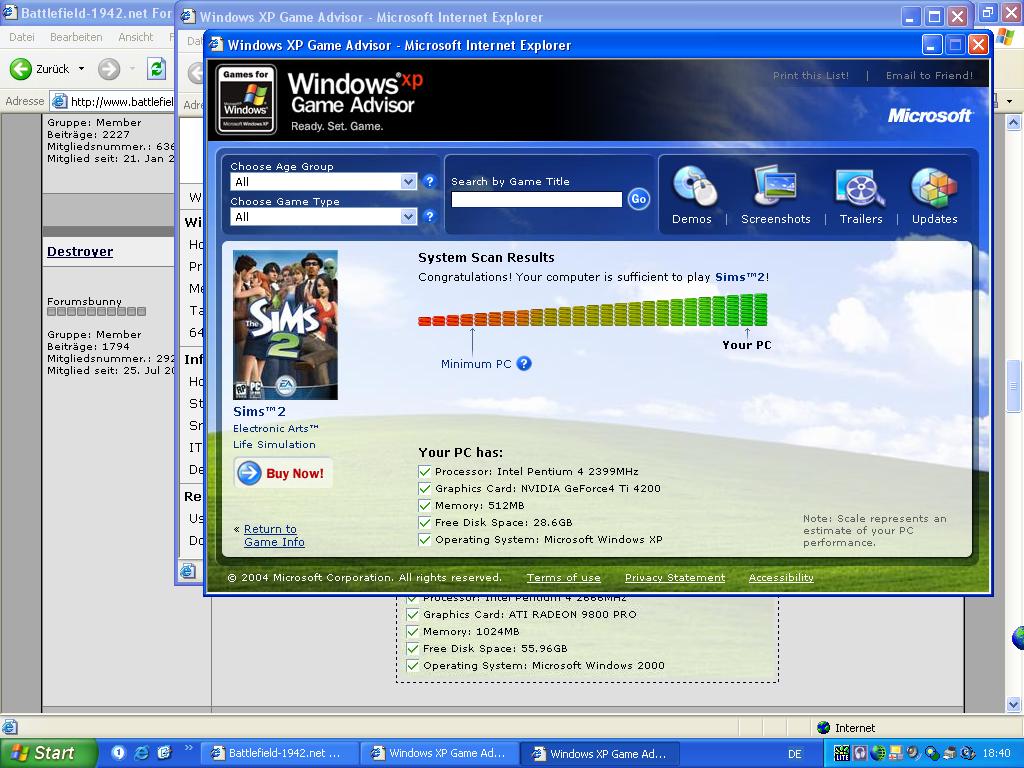Toggle the Memory 512MB checkbox

[424, 505]
